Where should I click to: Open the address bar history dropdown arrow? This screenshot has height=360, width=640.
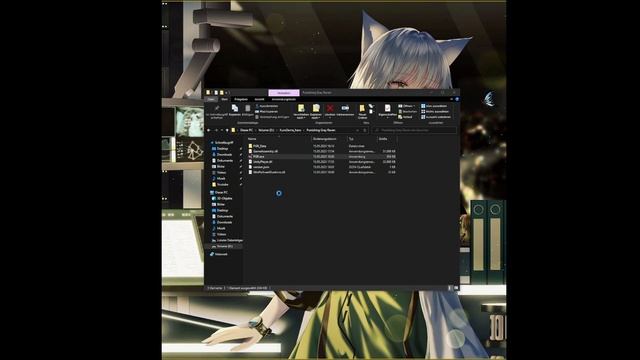(358, 130)
